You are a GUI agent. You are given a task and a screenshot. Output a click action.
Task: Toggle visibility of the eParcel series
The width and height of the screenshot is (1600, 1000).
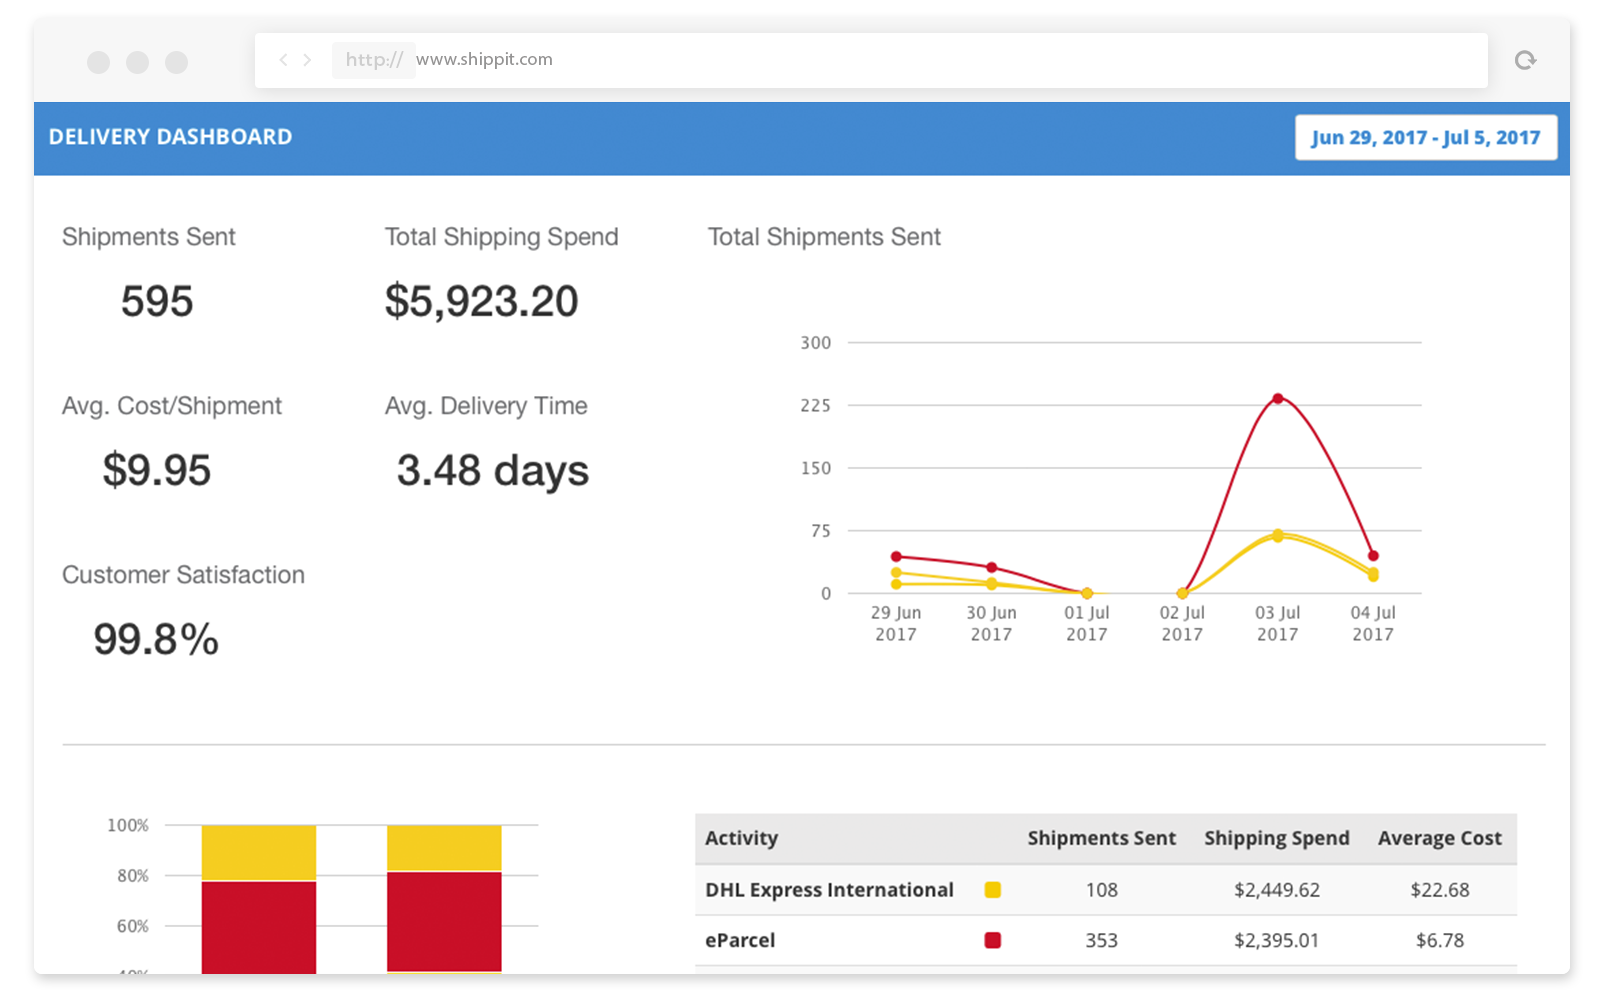pos(992,940)
